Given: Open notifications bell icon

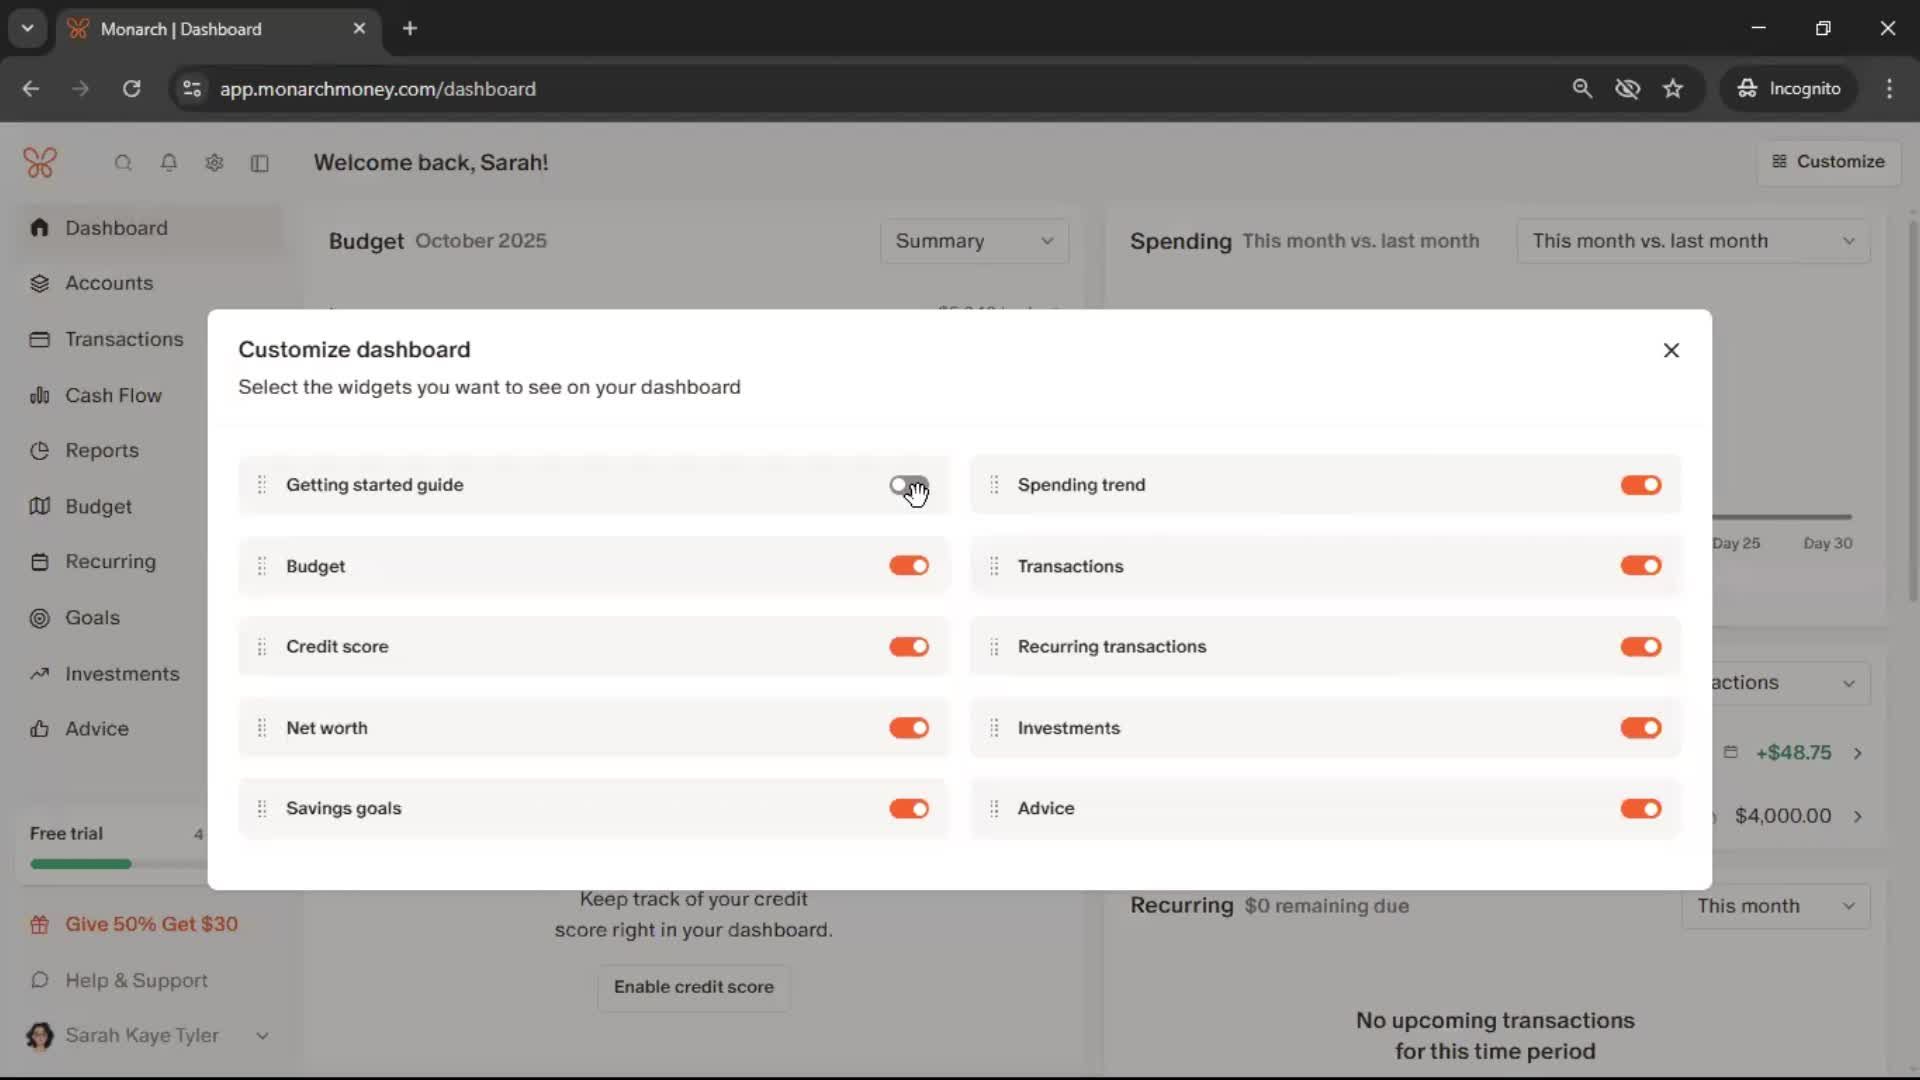Looking at the screenshot, I should (169, 163).
